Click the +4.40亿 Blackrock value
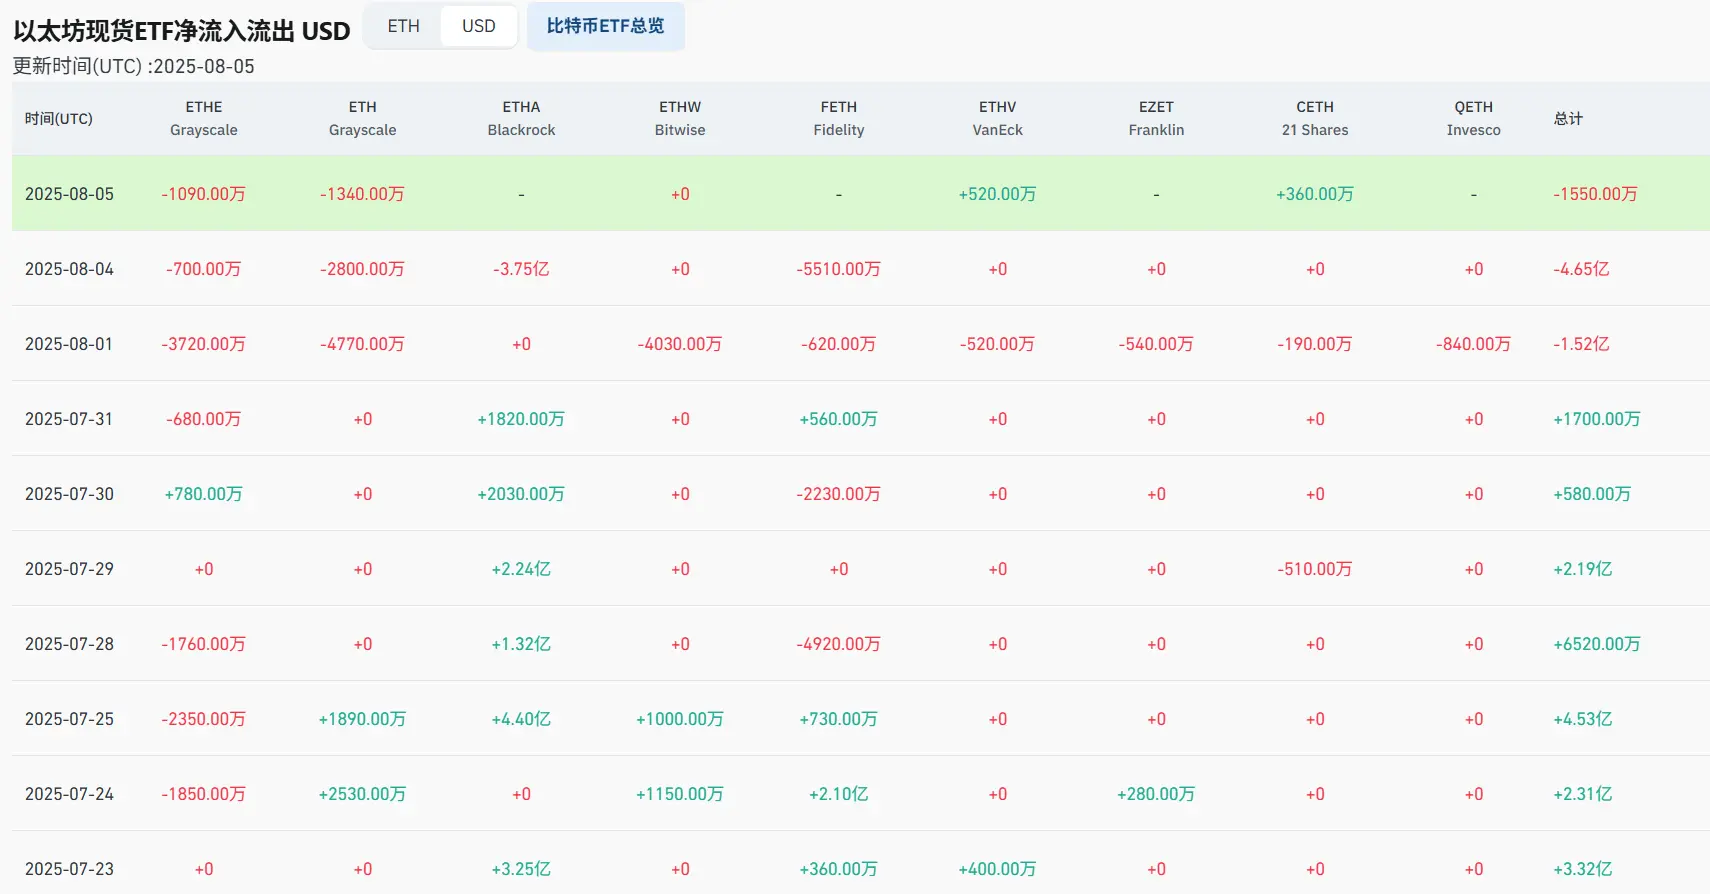Image resolution: width=1710 pixels, height=894 pixels. pos(521,719)
